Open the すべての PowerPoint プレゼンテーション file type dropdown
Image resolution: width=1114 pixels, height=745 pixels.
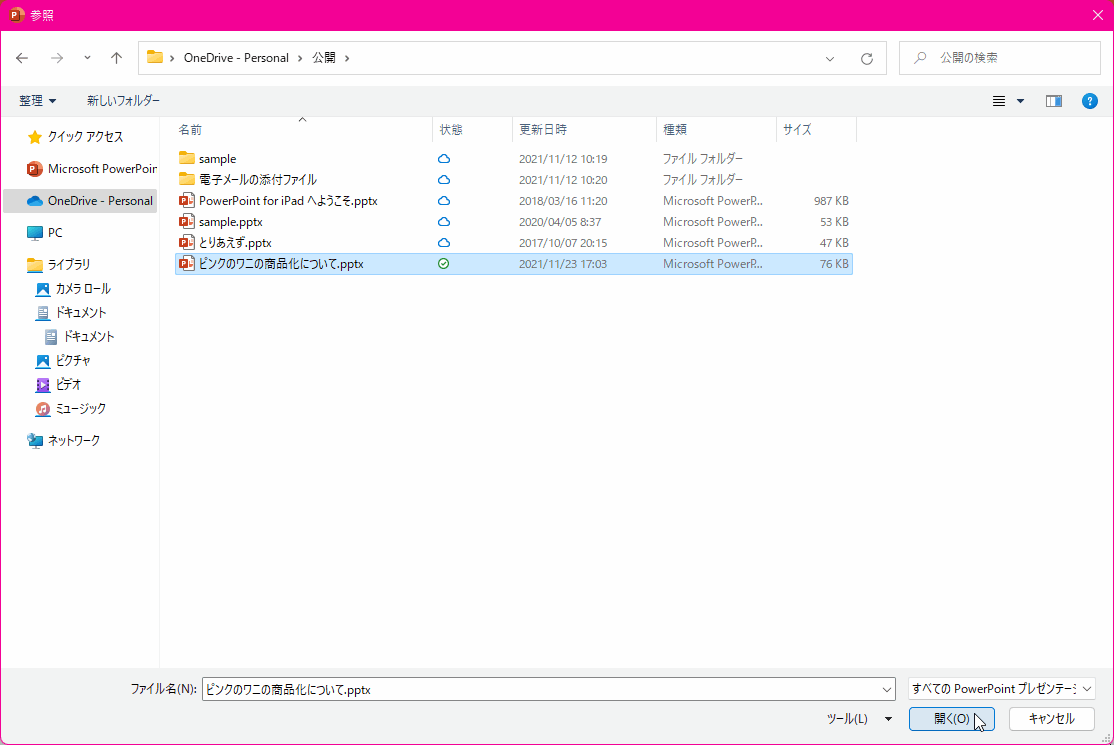pos(1002,689)
